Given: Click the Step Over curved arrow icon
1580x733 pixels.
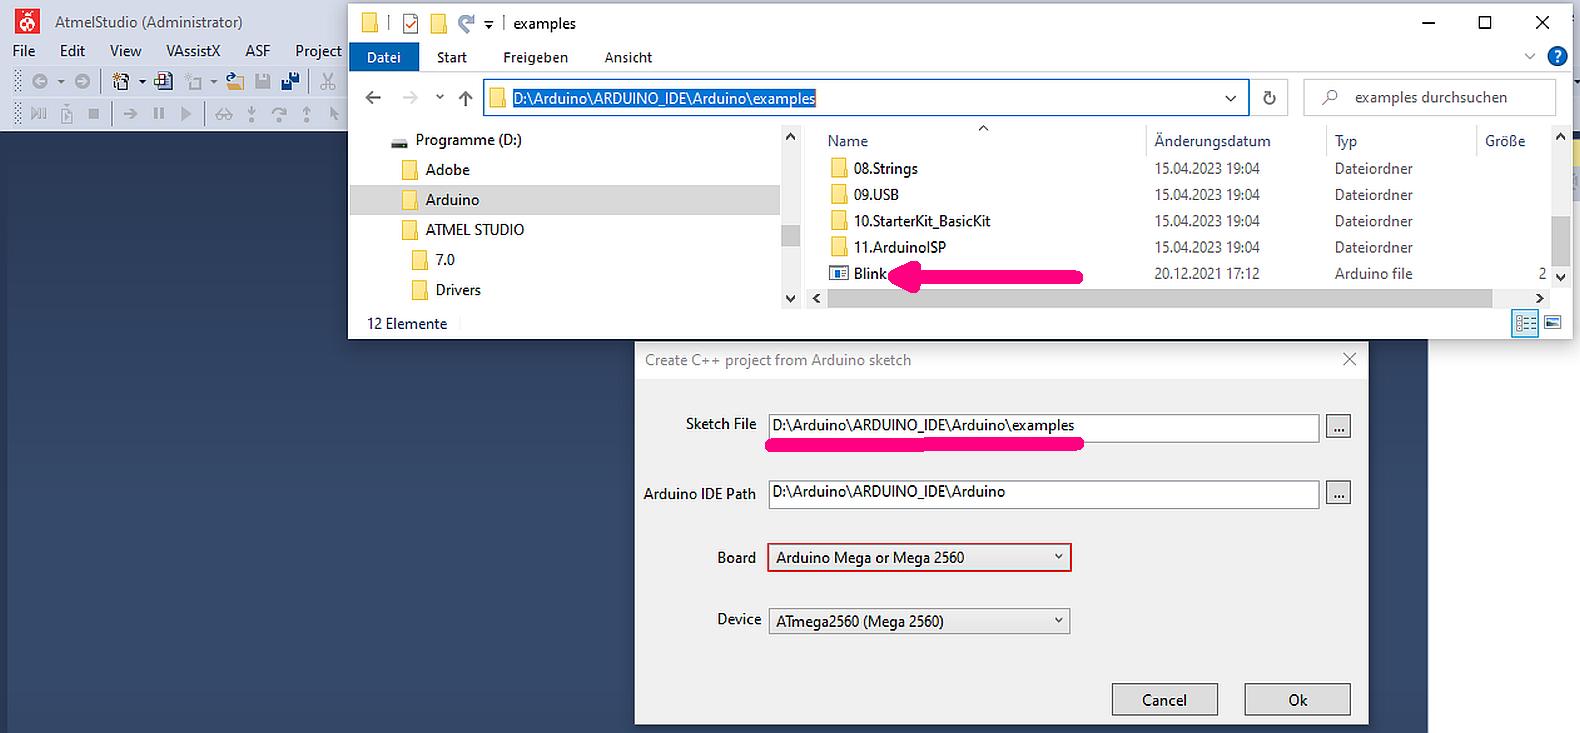Looking at the screenshot, I should click(x=279, y=114).
